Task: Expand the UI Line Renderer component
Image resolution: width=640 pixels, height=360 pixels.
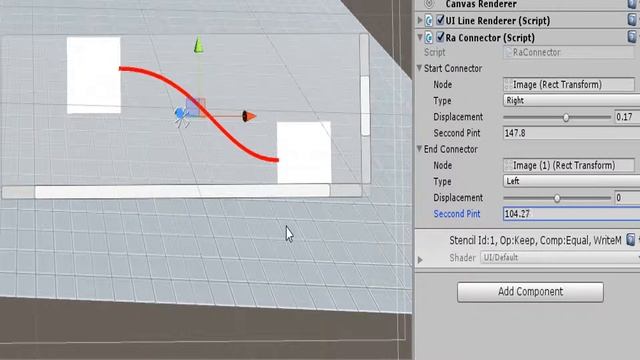Action: 420,20
